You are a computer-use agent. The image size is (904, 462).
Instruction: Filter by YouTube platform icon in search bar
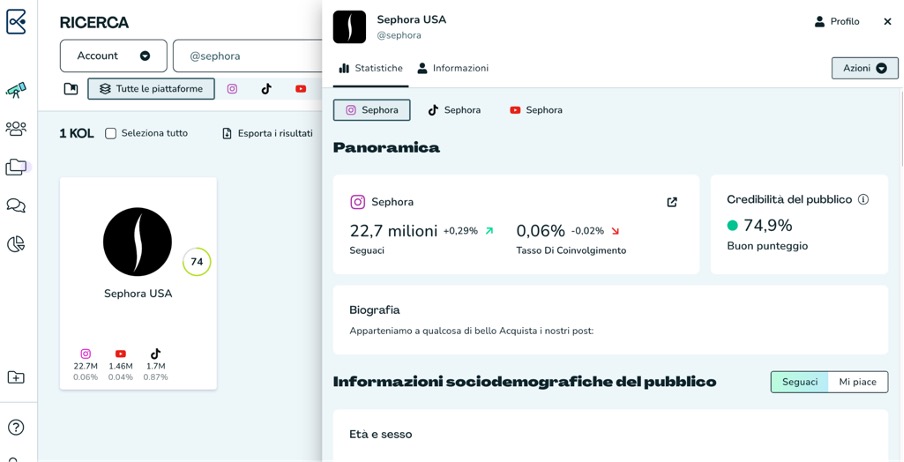pos(301,89)
